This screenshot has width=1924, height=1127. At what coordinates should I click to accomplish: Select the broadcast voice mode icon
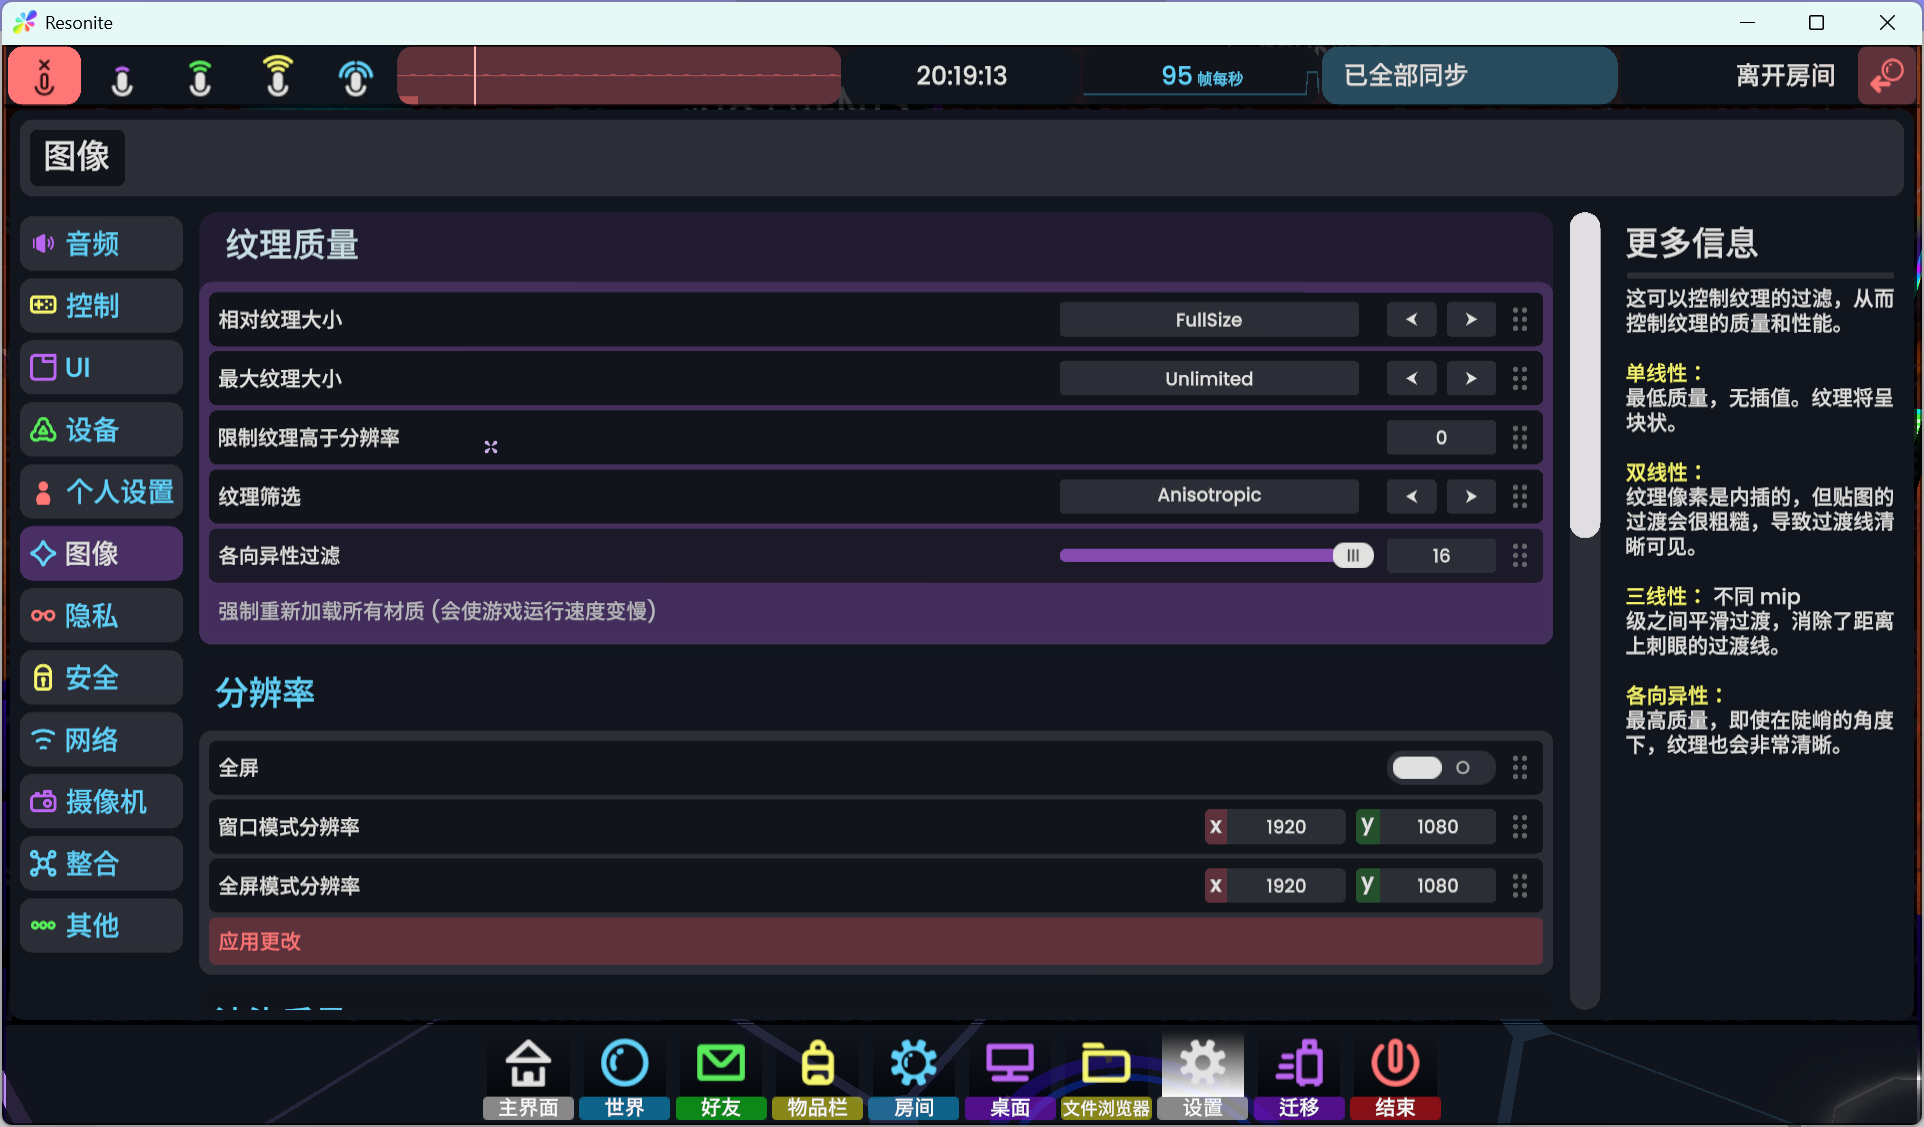pos(355,77)
